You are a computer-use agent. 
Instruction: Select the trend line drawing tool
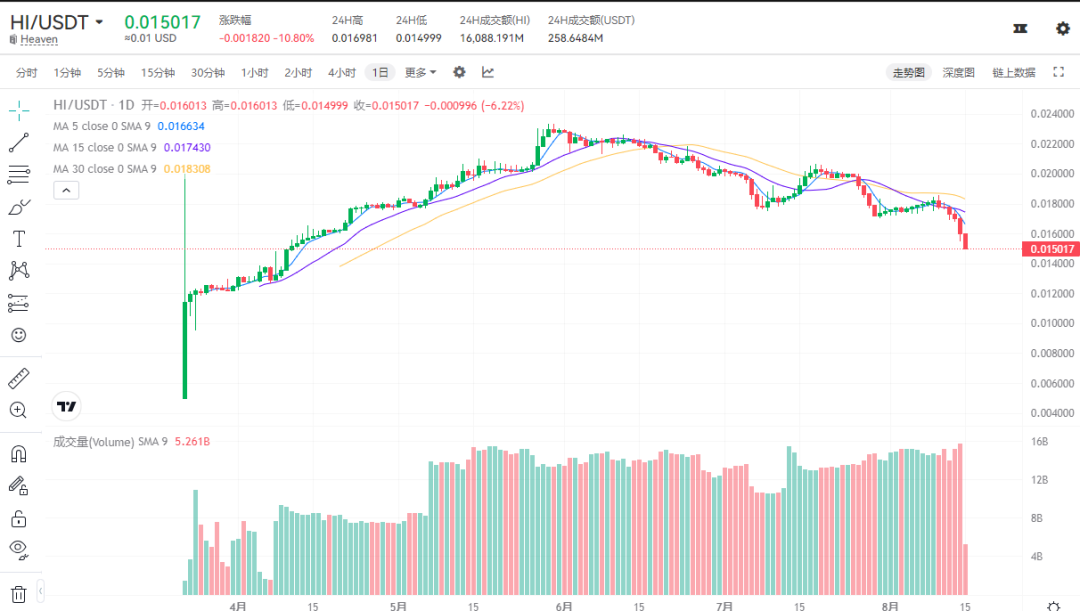[18, 143]
